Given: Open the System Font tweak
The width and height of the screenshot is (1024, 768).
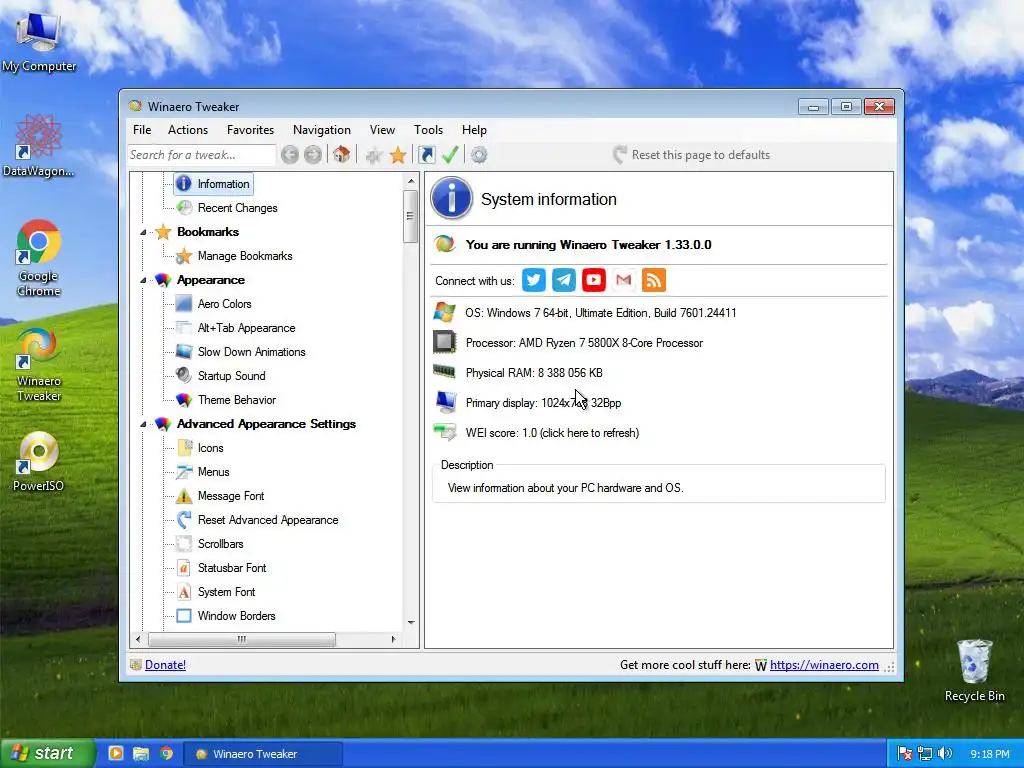Looking at the screenshot, I should (226, 592).
